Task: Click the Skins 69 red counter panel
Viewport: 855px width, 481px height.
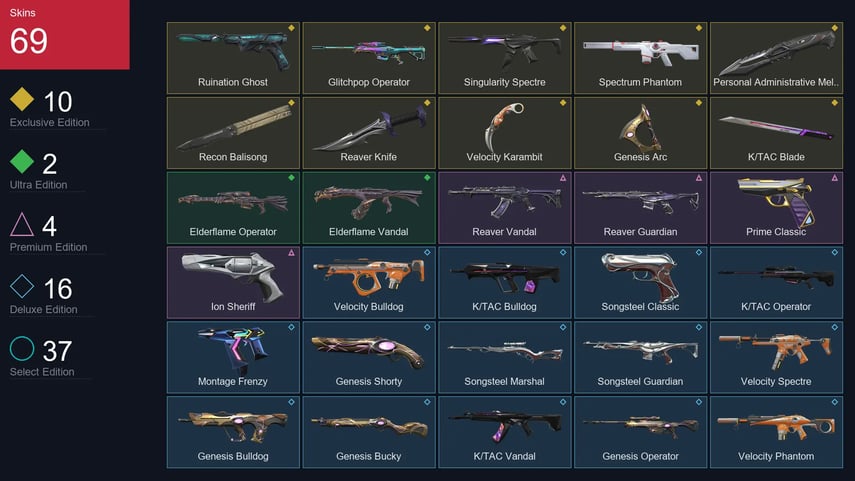Action: pyautogui.click(x=65, y=34)
